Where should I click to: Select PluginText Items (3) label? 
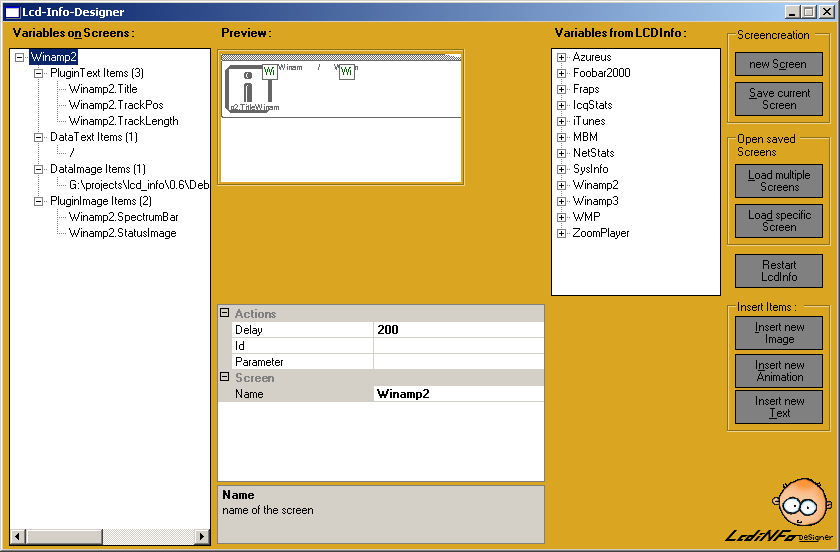97,73
